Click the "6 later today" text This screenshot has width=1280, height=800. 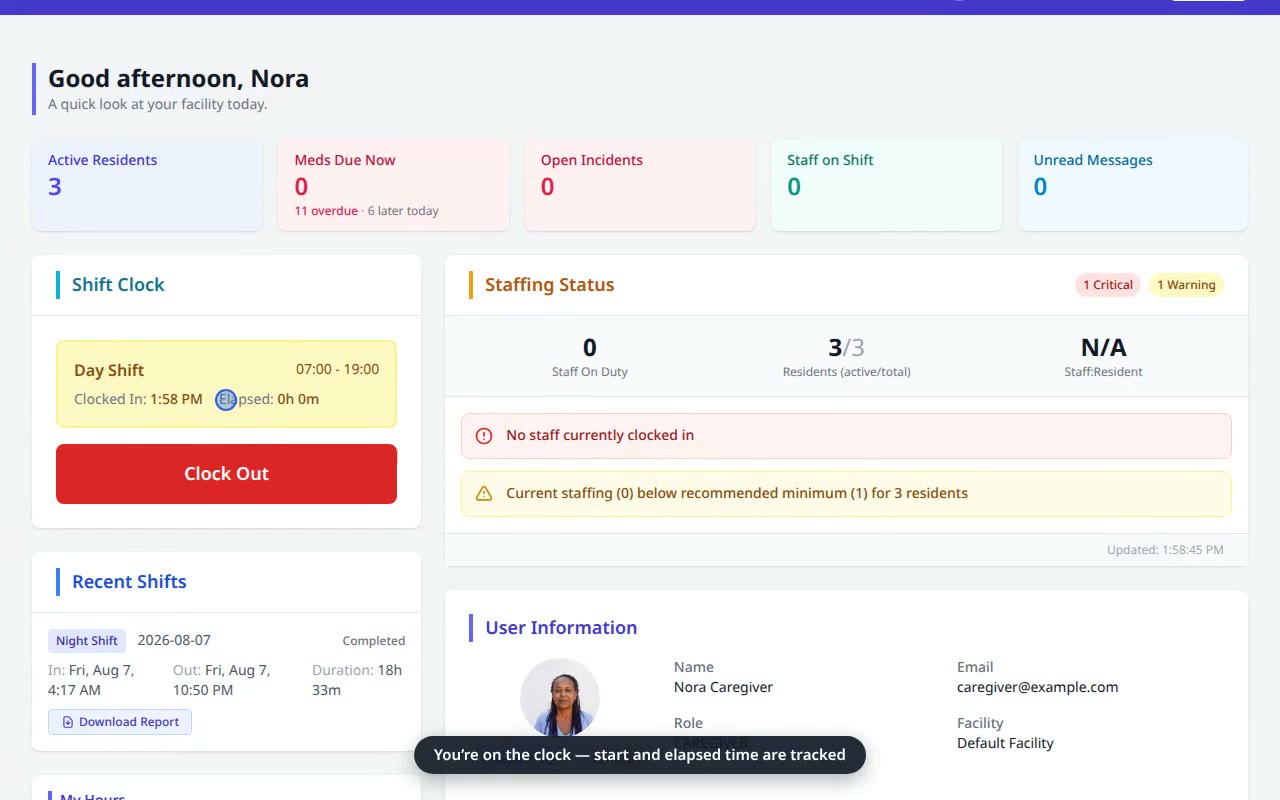403,211
